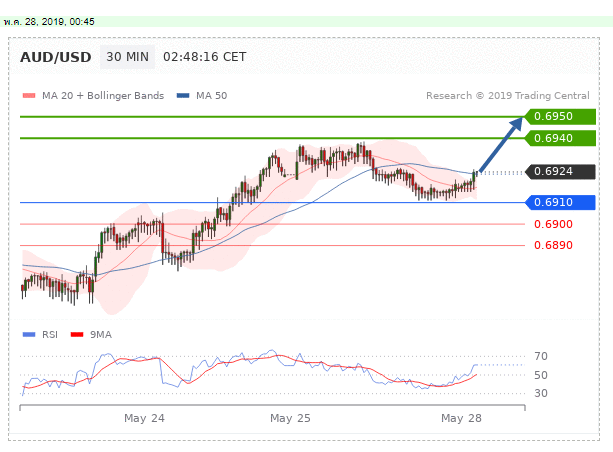Click the RSI 70 axis label
This screenshot has width=613, height=452.
541,356
